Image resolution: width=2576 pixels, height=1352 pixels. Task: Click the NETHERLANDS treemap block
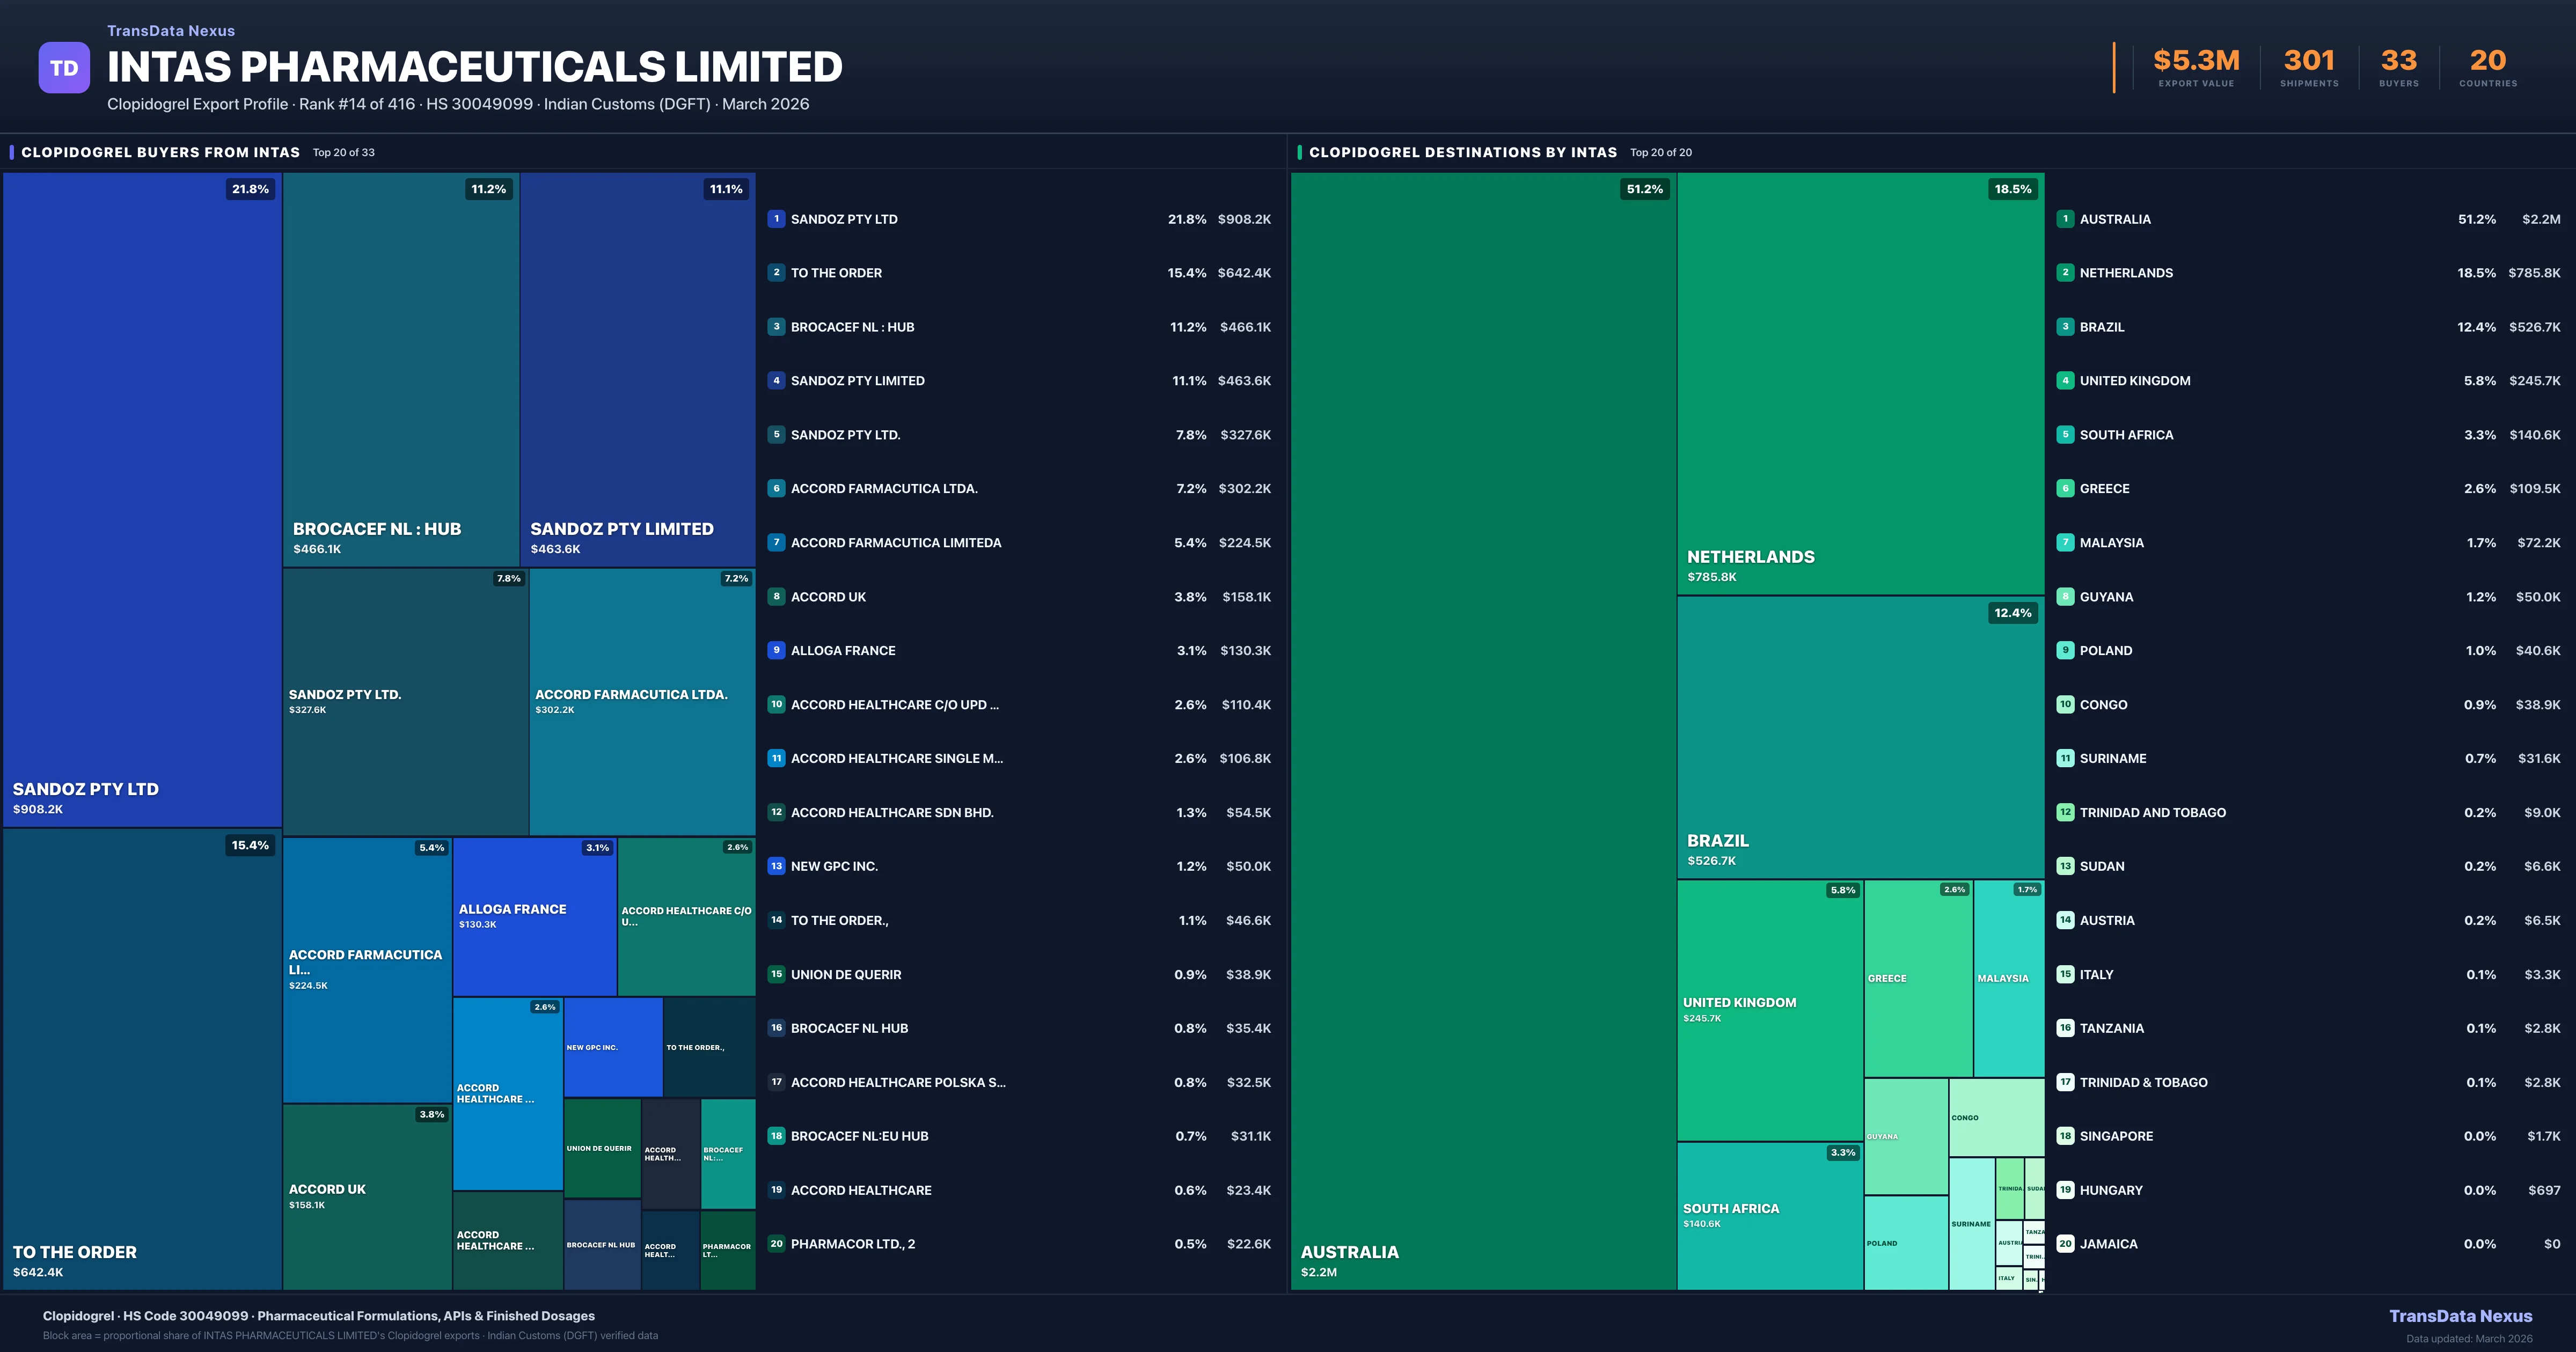pyautogui.click(x=1860, y=384)
